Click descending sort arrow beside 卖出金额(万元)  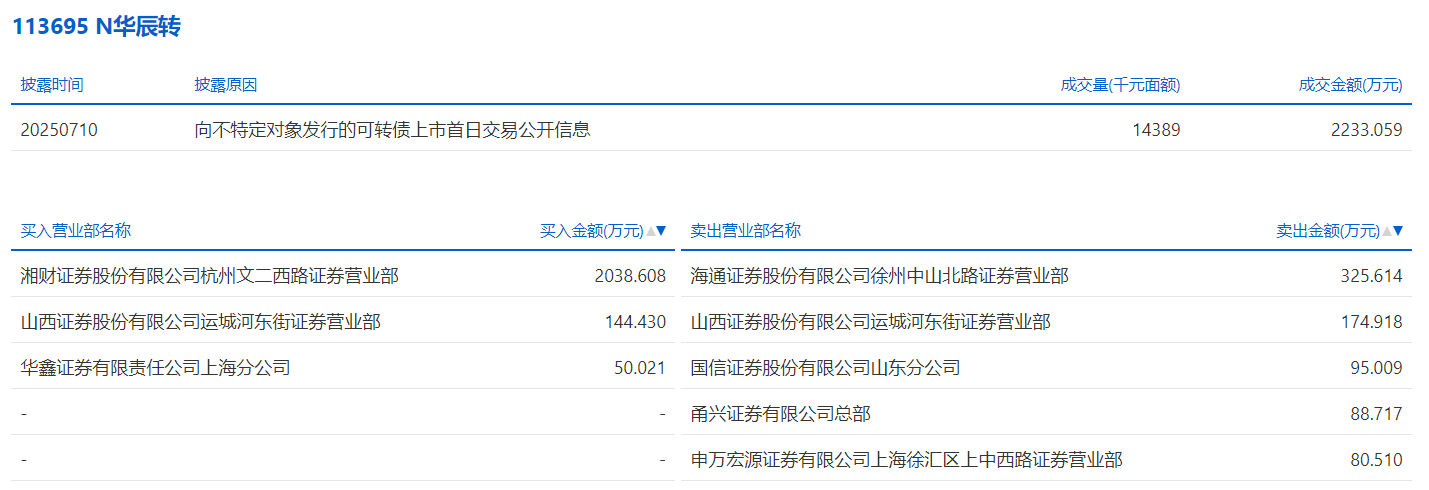click(x=1398, y=231)
